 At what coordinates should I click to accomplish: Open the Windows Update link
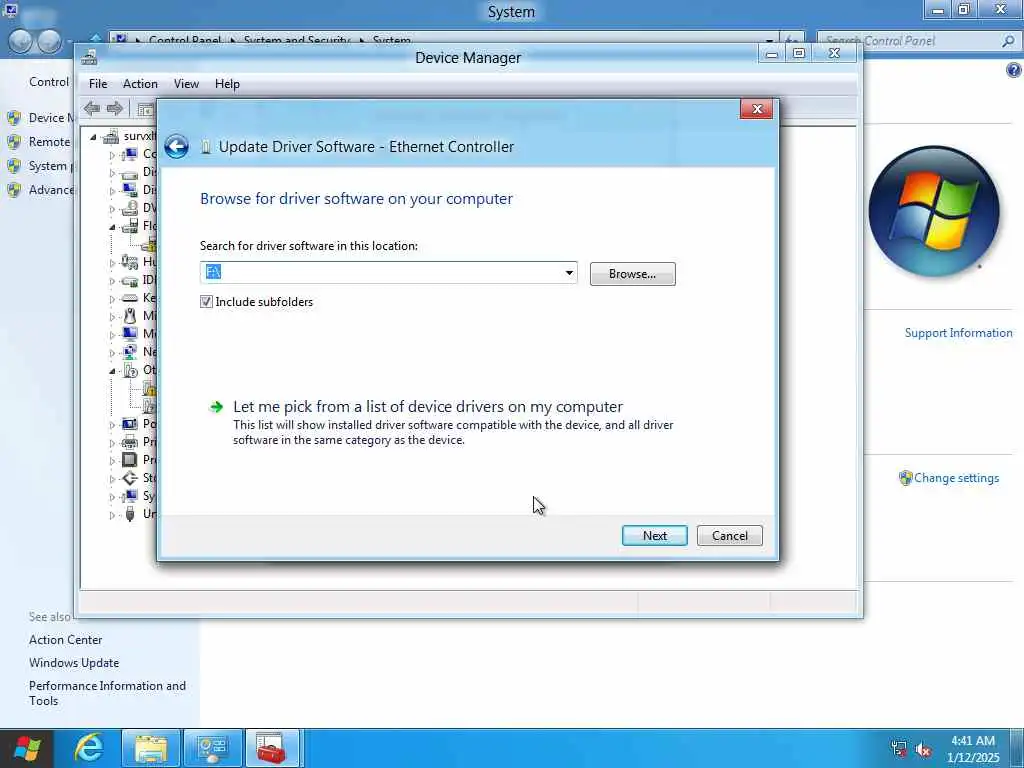[74, 663]
